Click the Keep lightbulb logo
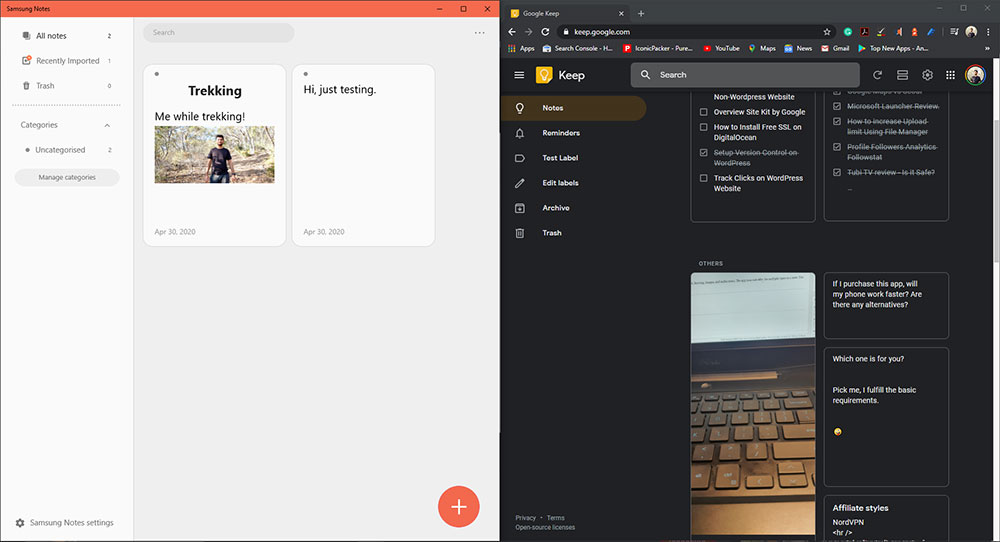The width and height of the screenshot is (1000, 542). (x=544, y=75)
